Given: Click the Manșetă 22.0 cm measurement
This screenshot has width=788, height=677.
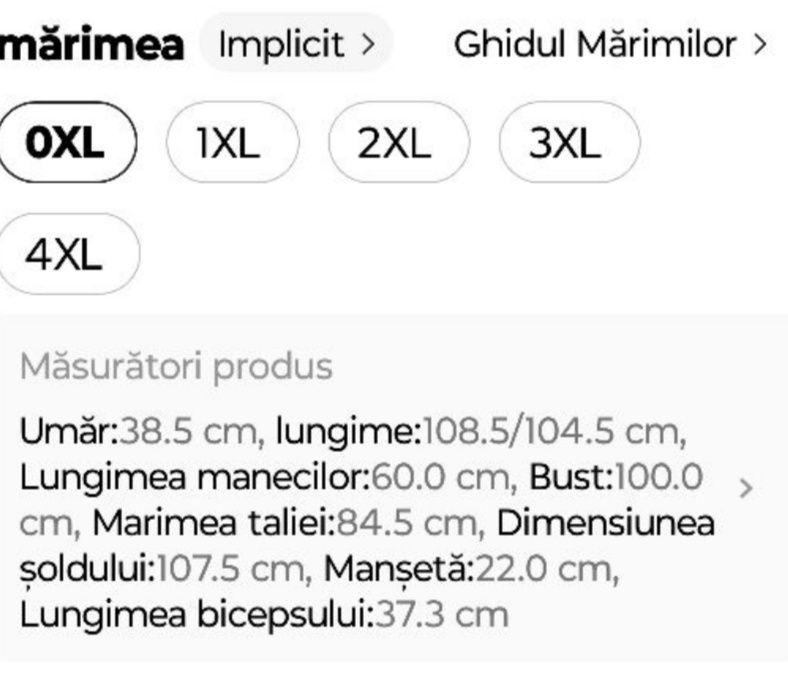Looking at the screenshot, I should click(x=470, y=568).
